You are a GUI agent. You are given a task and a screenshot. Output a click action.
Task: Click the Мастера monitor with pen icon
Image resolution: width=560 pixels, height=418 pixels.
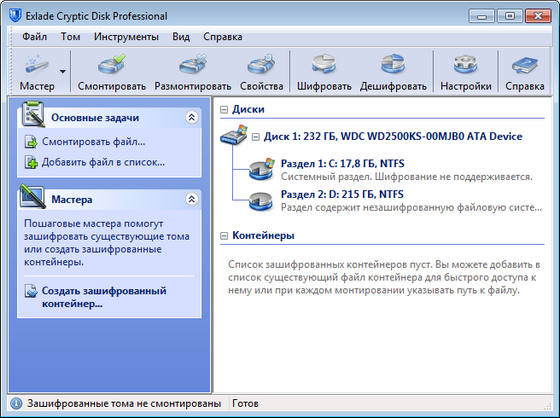click(x=33, y=196)
